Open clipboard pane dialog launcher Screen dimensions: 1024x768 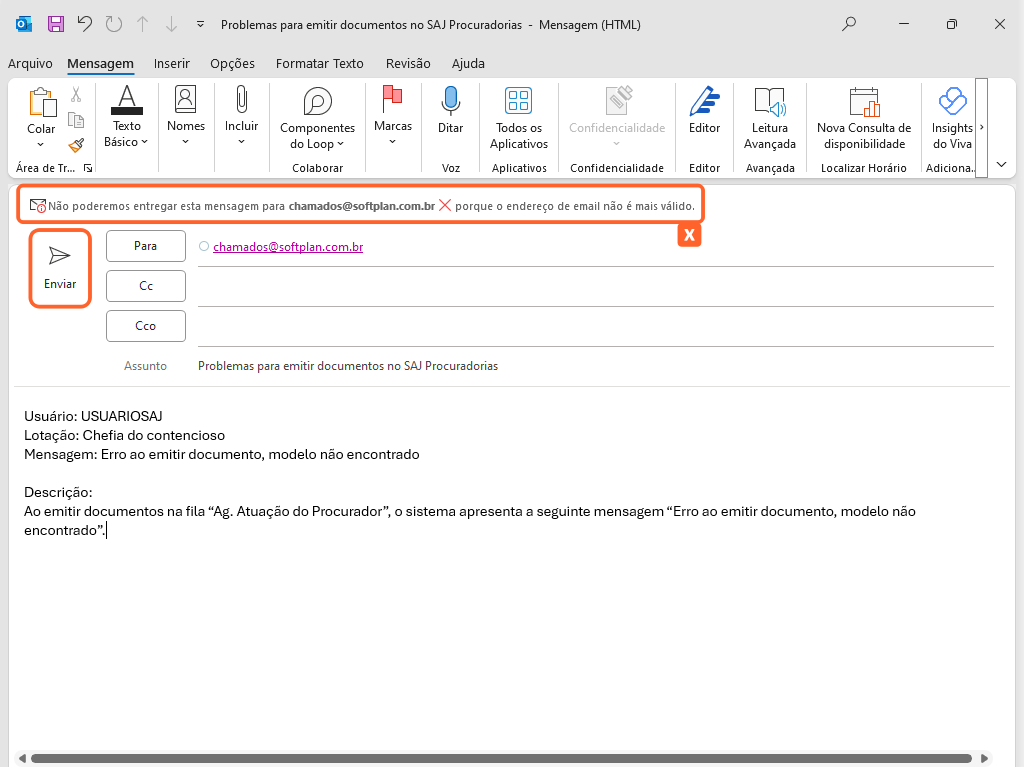[x=88, y=168]
